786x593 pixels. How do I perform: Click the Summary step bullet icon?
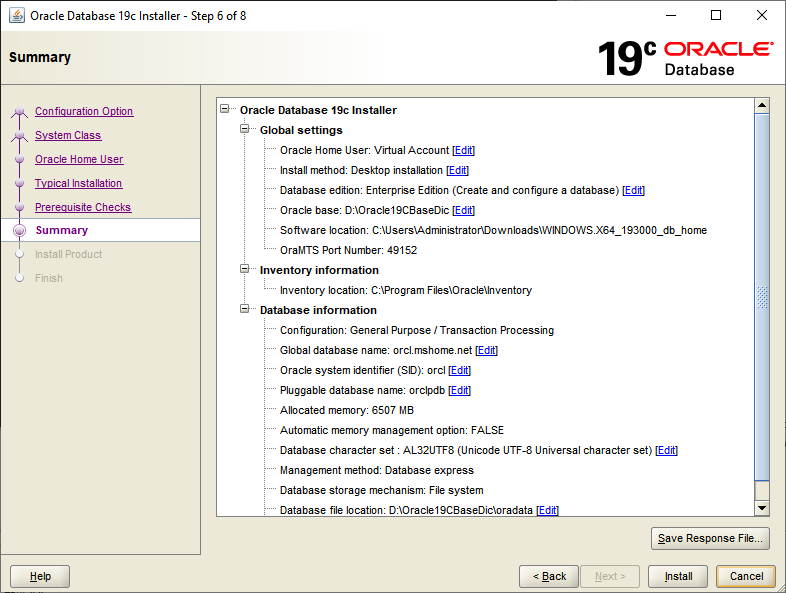coord(20,230)
